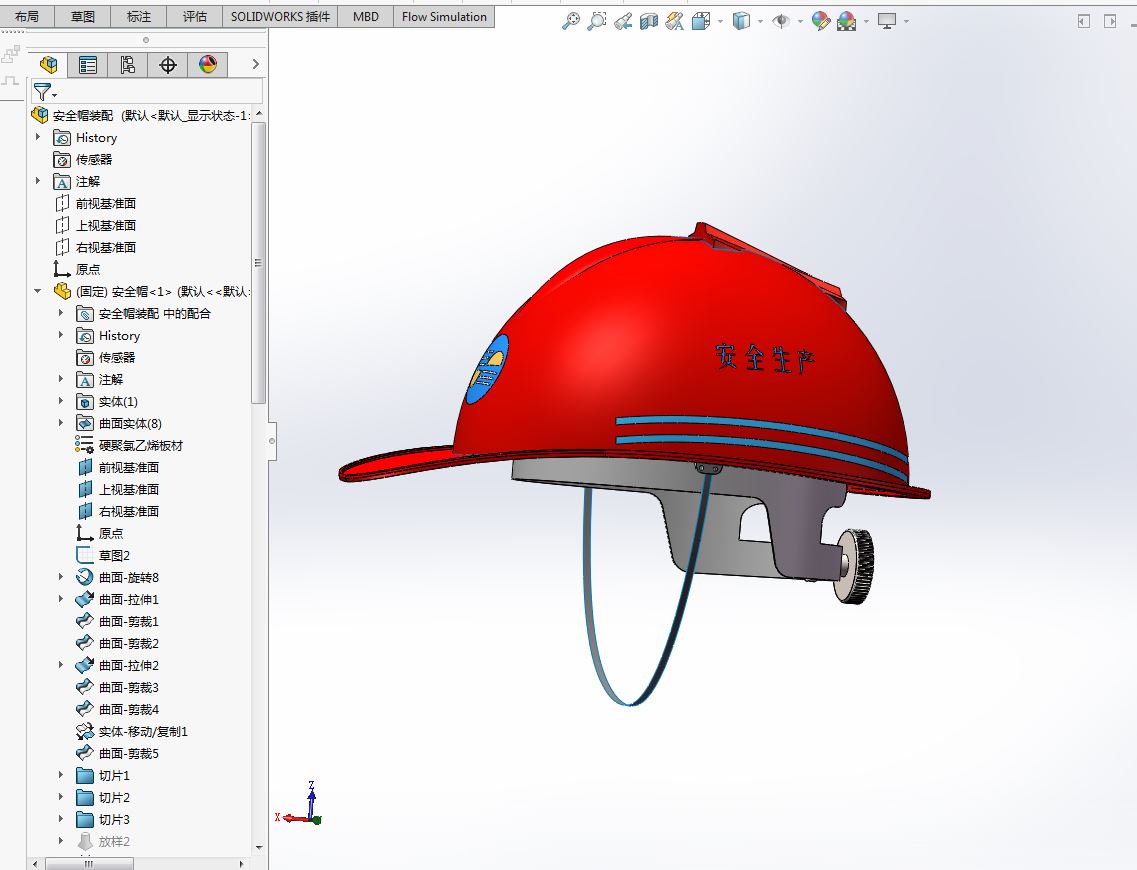1137x870 pixels.
Task: Open the ConfigurationManager tab
Action: pos(128,65)
